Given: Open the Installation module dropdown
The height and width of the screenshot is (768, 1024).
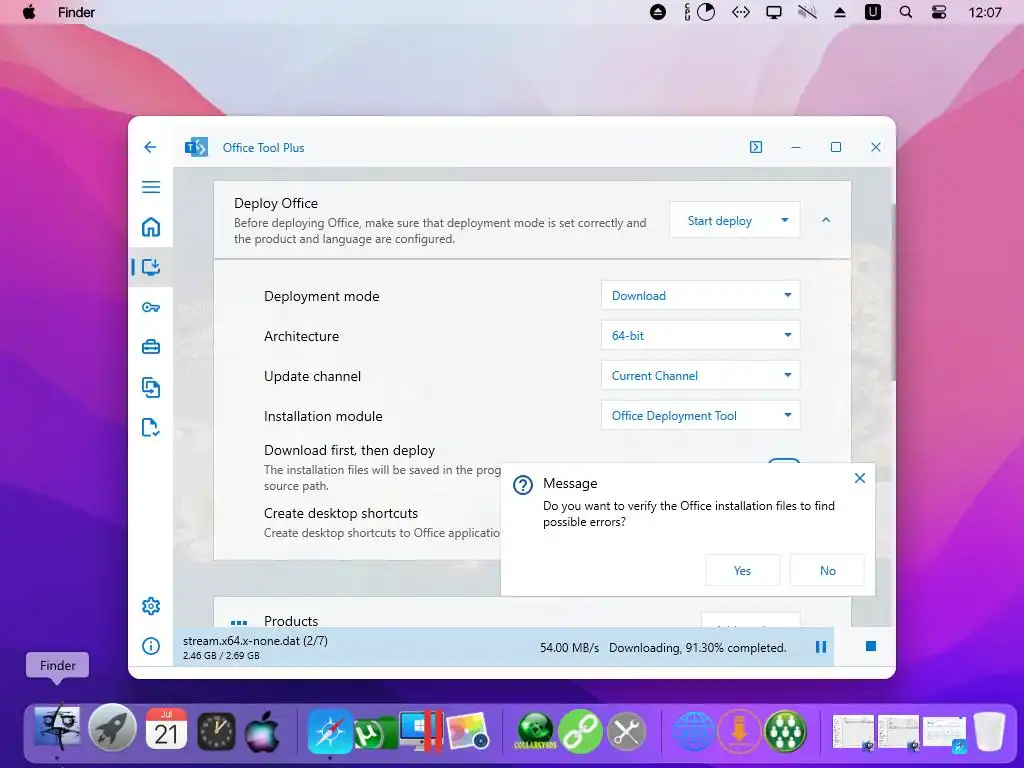Looking at the screenshot, I should tap(700, 415).
